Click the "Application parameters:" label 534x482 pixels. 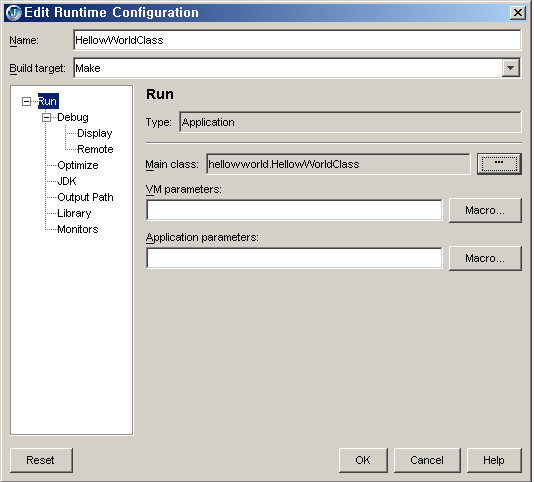[202, 237]
